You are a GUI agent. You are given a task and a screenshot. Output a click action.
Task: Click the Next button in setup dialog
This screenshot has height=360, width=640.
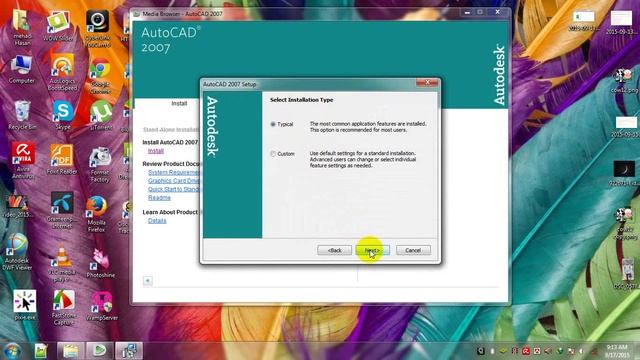[372, 250]
